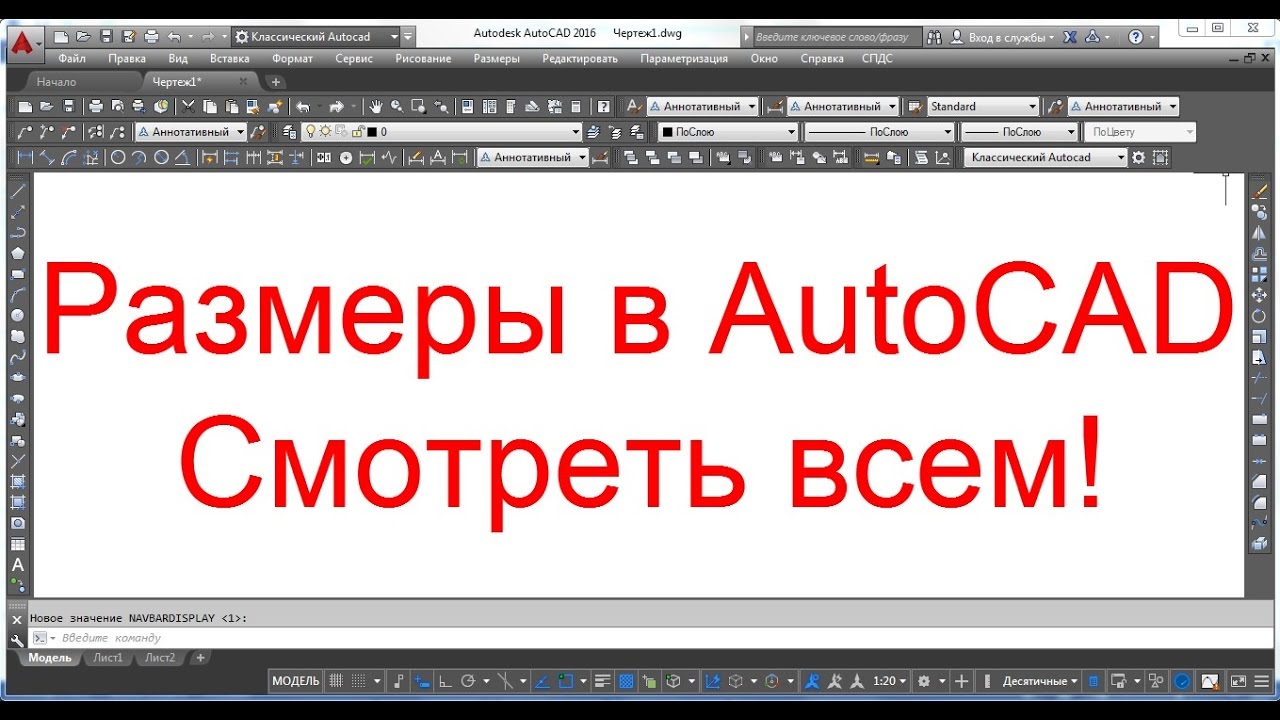Switch to the Лист1 layout tab
Screen dimensions: 1280x720
coord(108,658)
